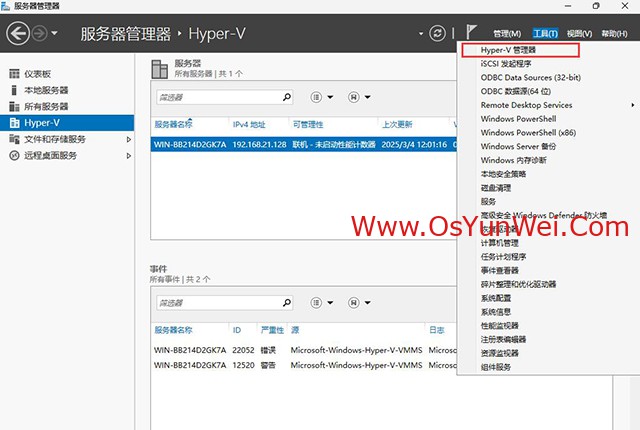
Task: Open 组件服务 menu entry
Action: (496, 367)
